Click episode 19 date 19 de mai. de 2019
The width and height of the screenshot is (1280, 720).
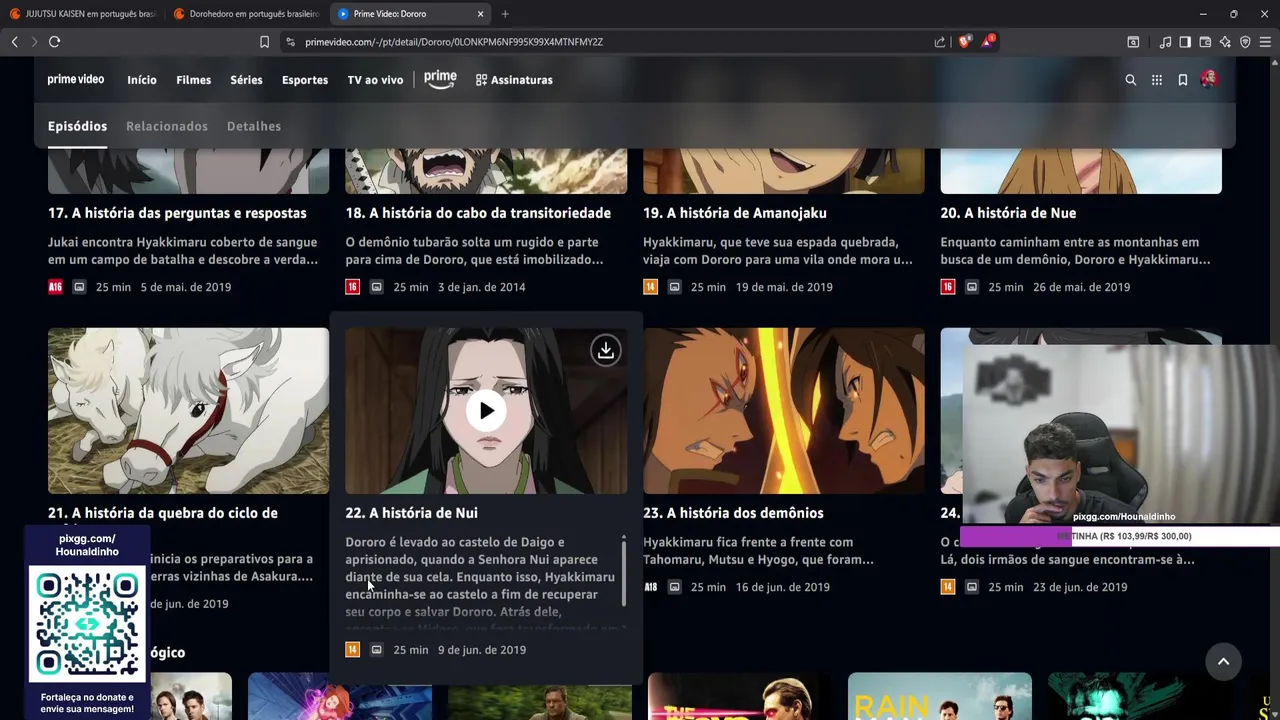tap(784, 287)
